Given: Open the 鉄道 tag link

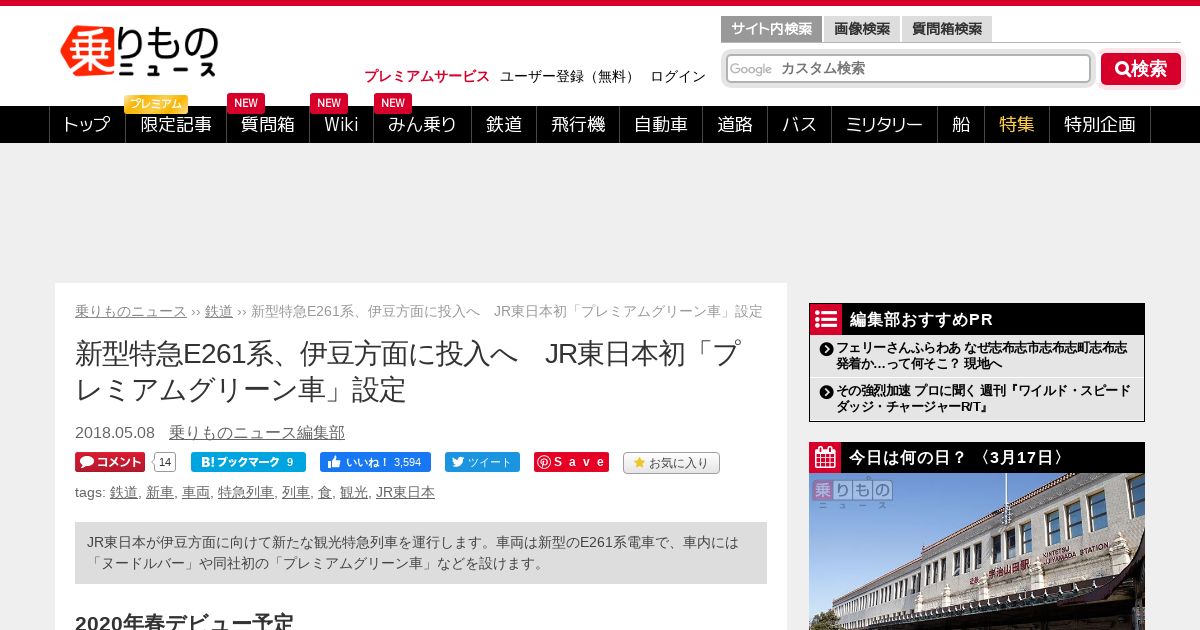Looking at the screenshot, I should coord(124,492).
